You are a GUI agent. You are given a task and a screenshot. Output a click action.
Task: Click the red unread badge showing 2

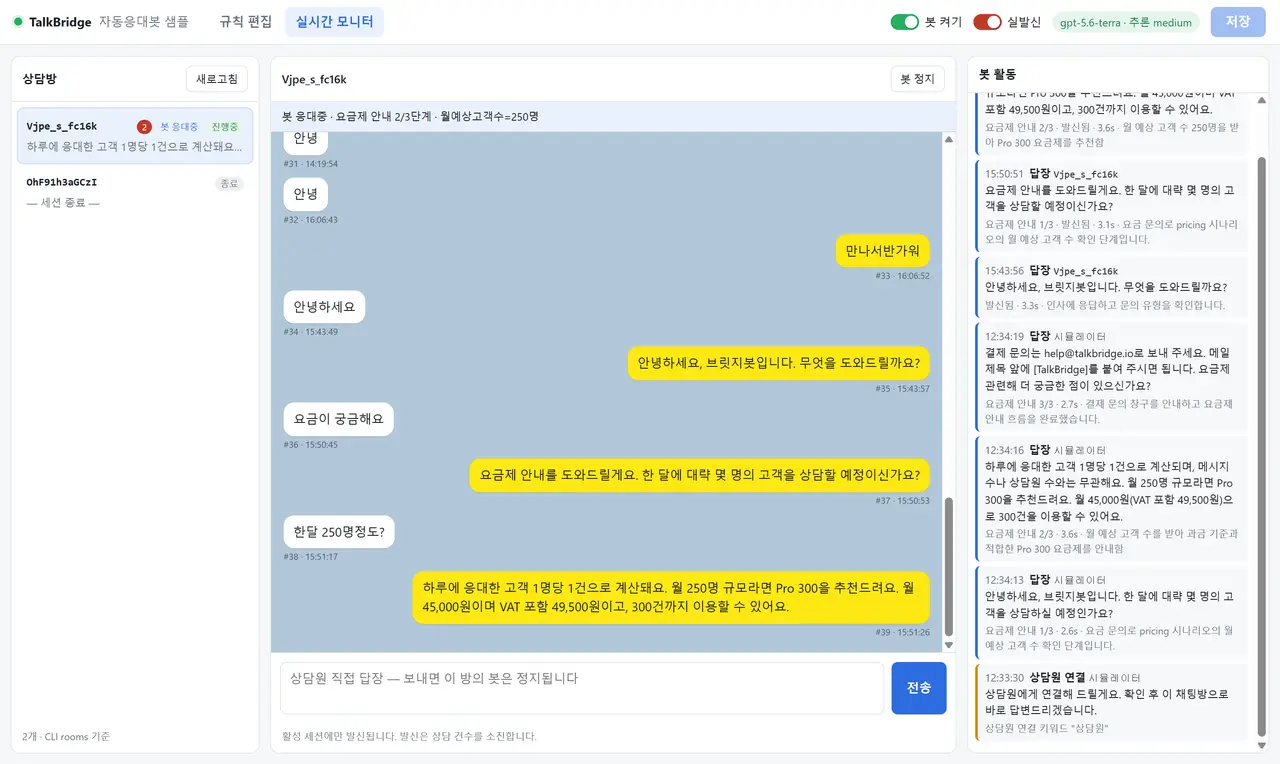(144, 127)
